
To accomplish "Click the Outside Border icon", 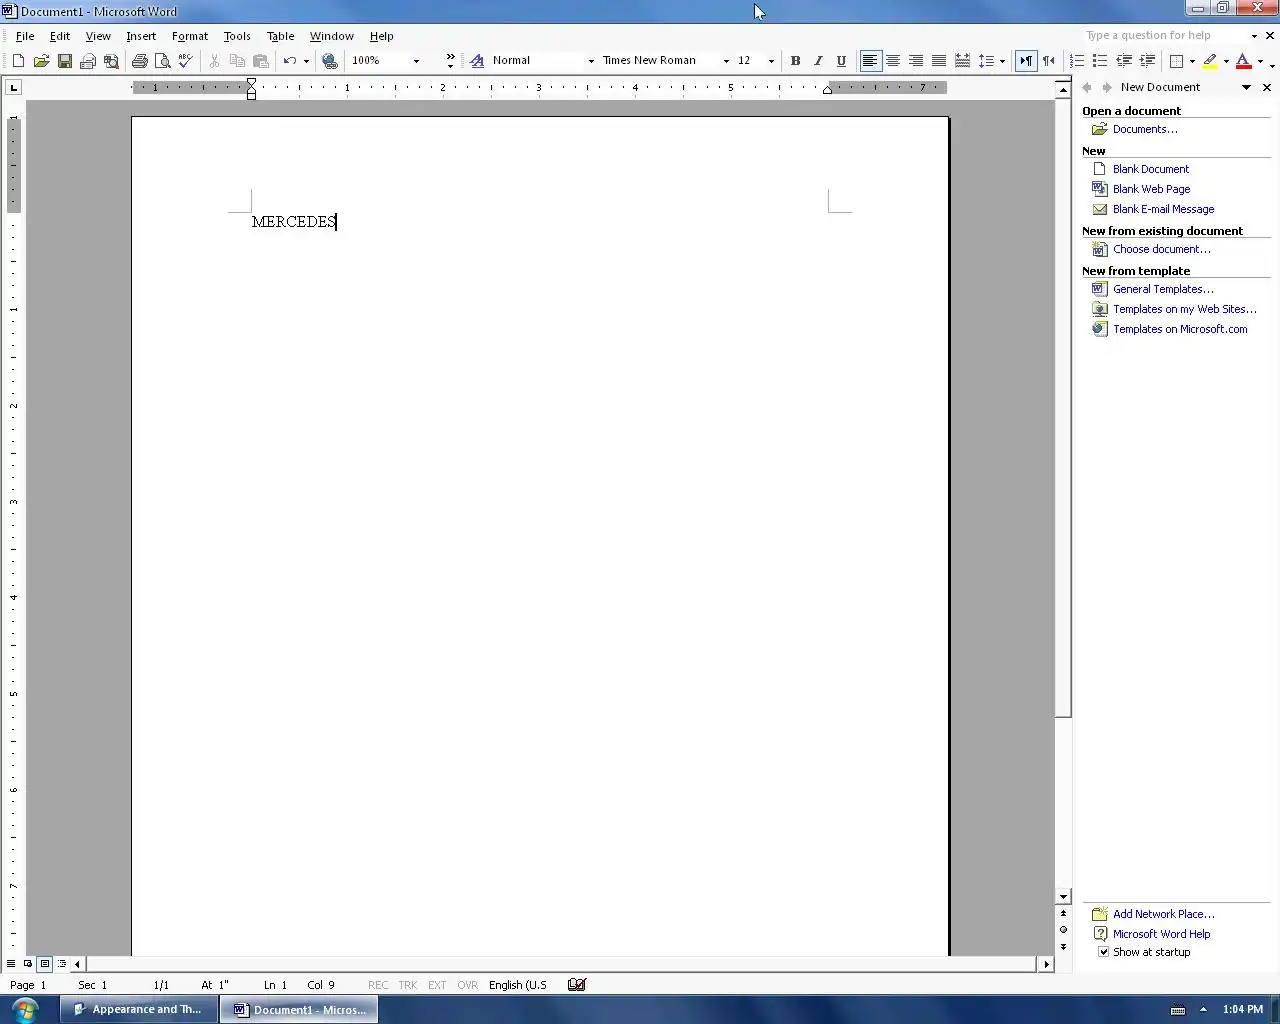I will pos(1177,61).
